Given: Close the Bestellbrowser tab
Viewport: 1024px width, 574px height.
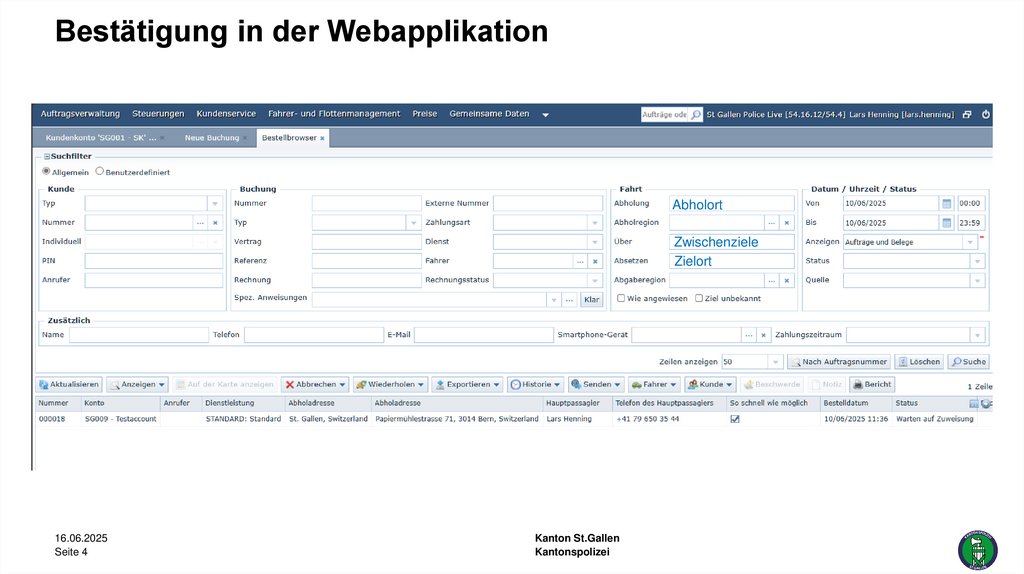Looking at the screenshot, I should [322, 138].
